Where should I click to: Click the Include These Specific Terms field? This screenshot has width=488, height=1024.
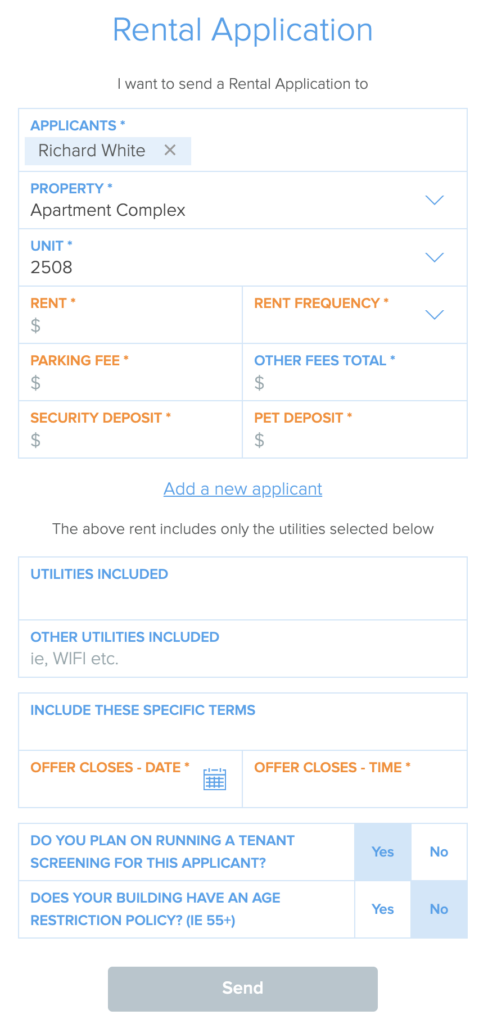point(243,722)
